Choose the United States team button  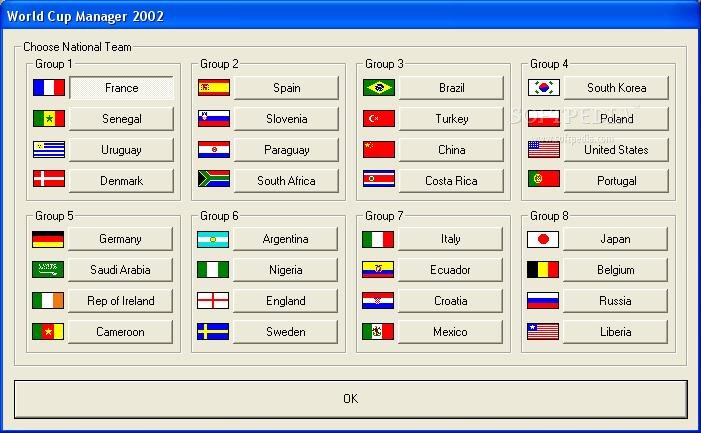617,150
